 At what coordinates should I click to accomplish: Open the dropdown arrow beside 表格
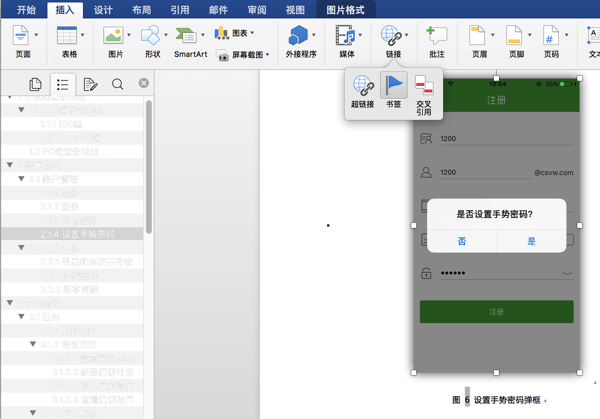pyautogui.click(x=83, y=35)
